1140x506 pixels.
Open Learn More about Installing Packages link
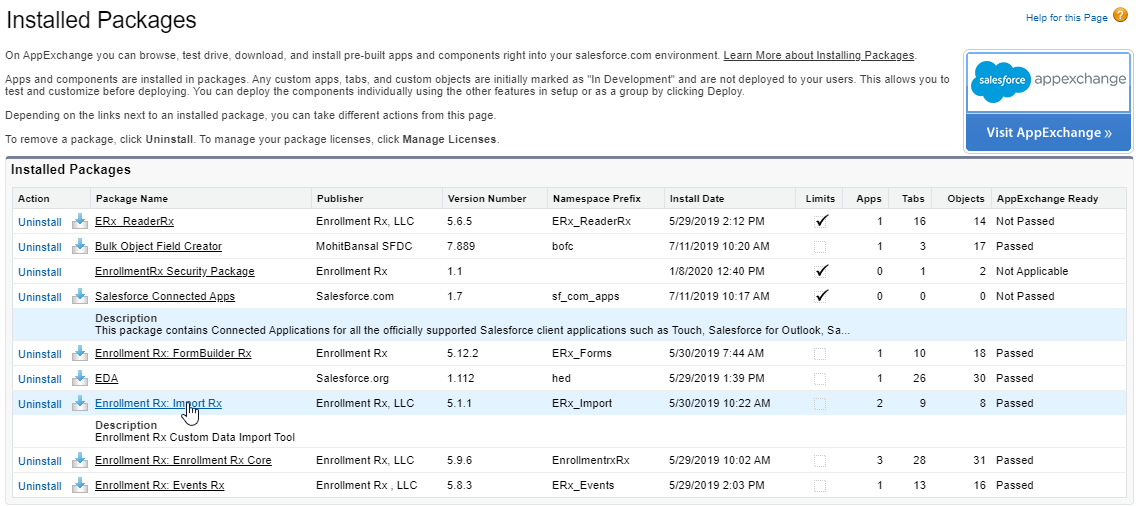point(818,55)
